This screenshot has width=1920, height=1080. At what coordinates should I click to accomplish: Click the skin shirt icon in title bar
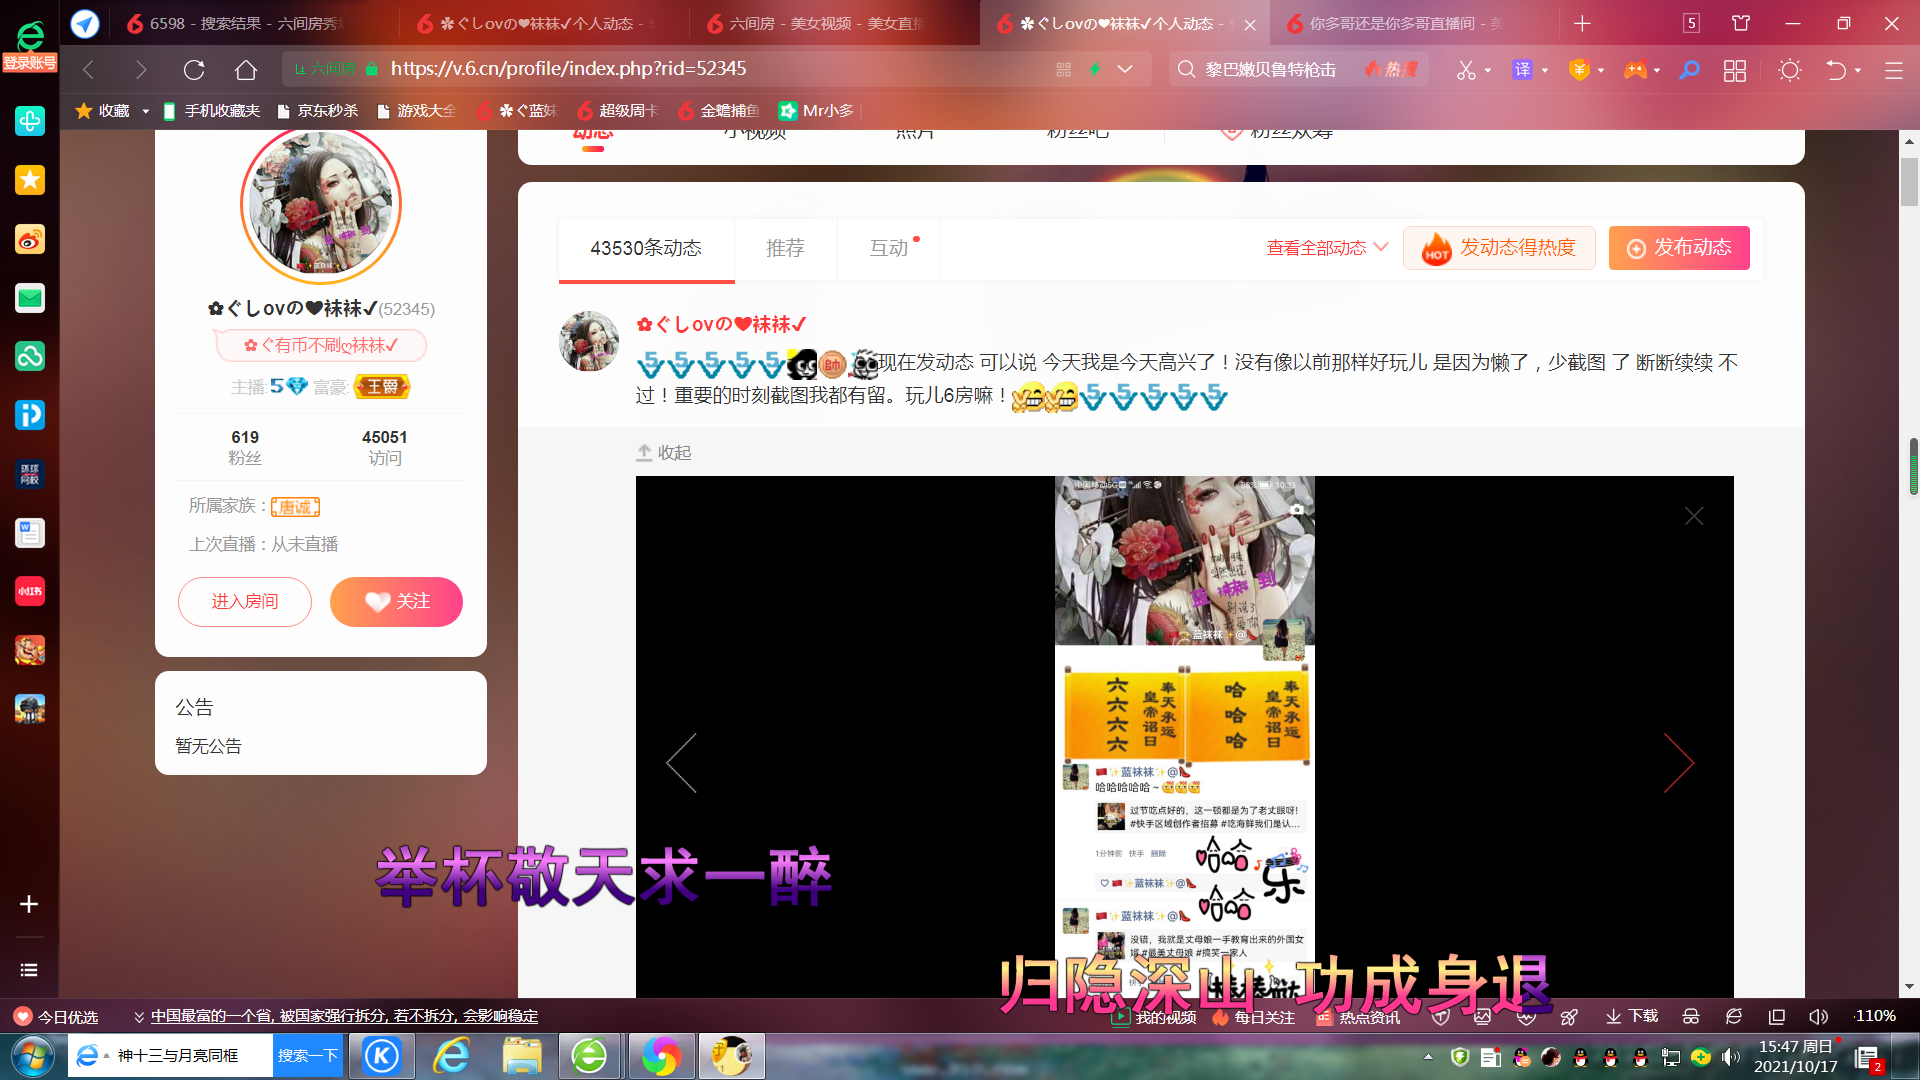pos(1741,23)
